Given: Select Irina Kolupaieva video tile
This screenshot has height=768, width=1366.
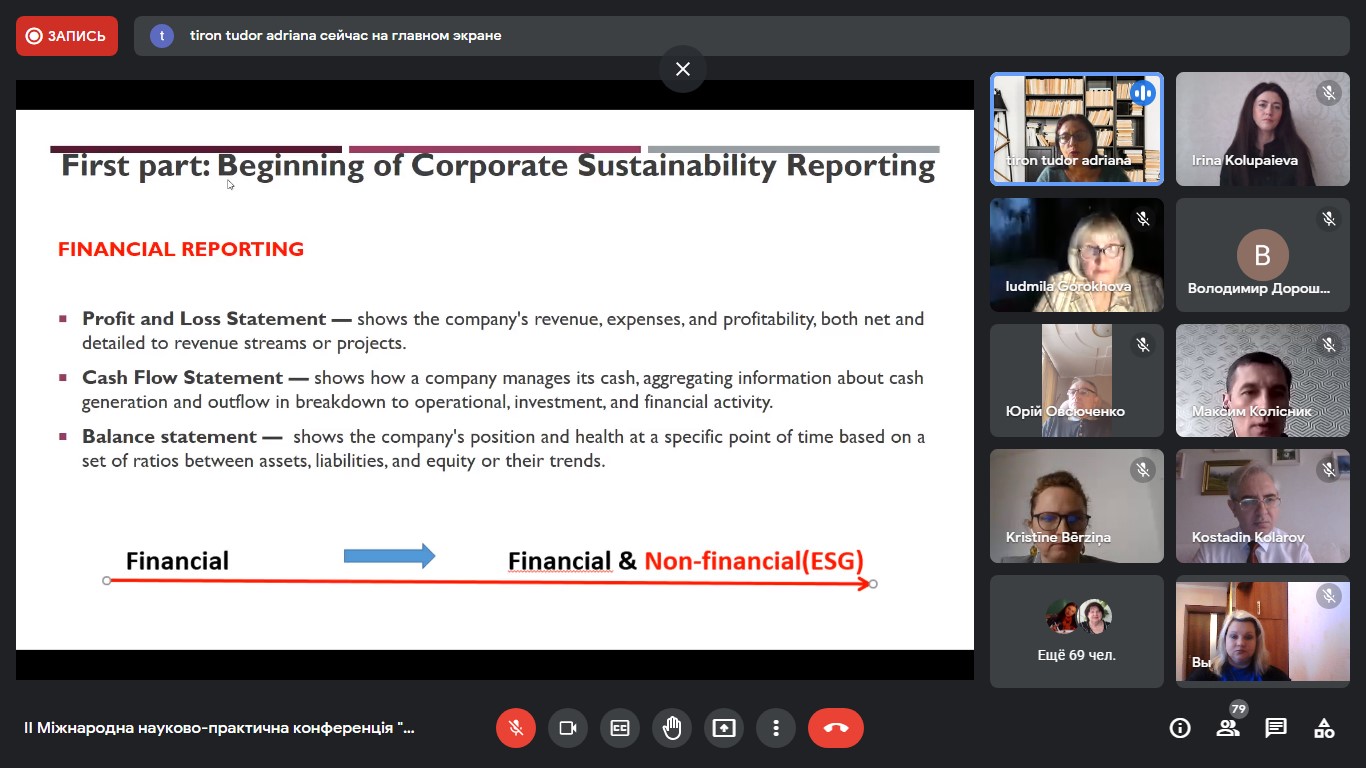Looking at the screenshot, I should (x=1262, y=129).
